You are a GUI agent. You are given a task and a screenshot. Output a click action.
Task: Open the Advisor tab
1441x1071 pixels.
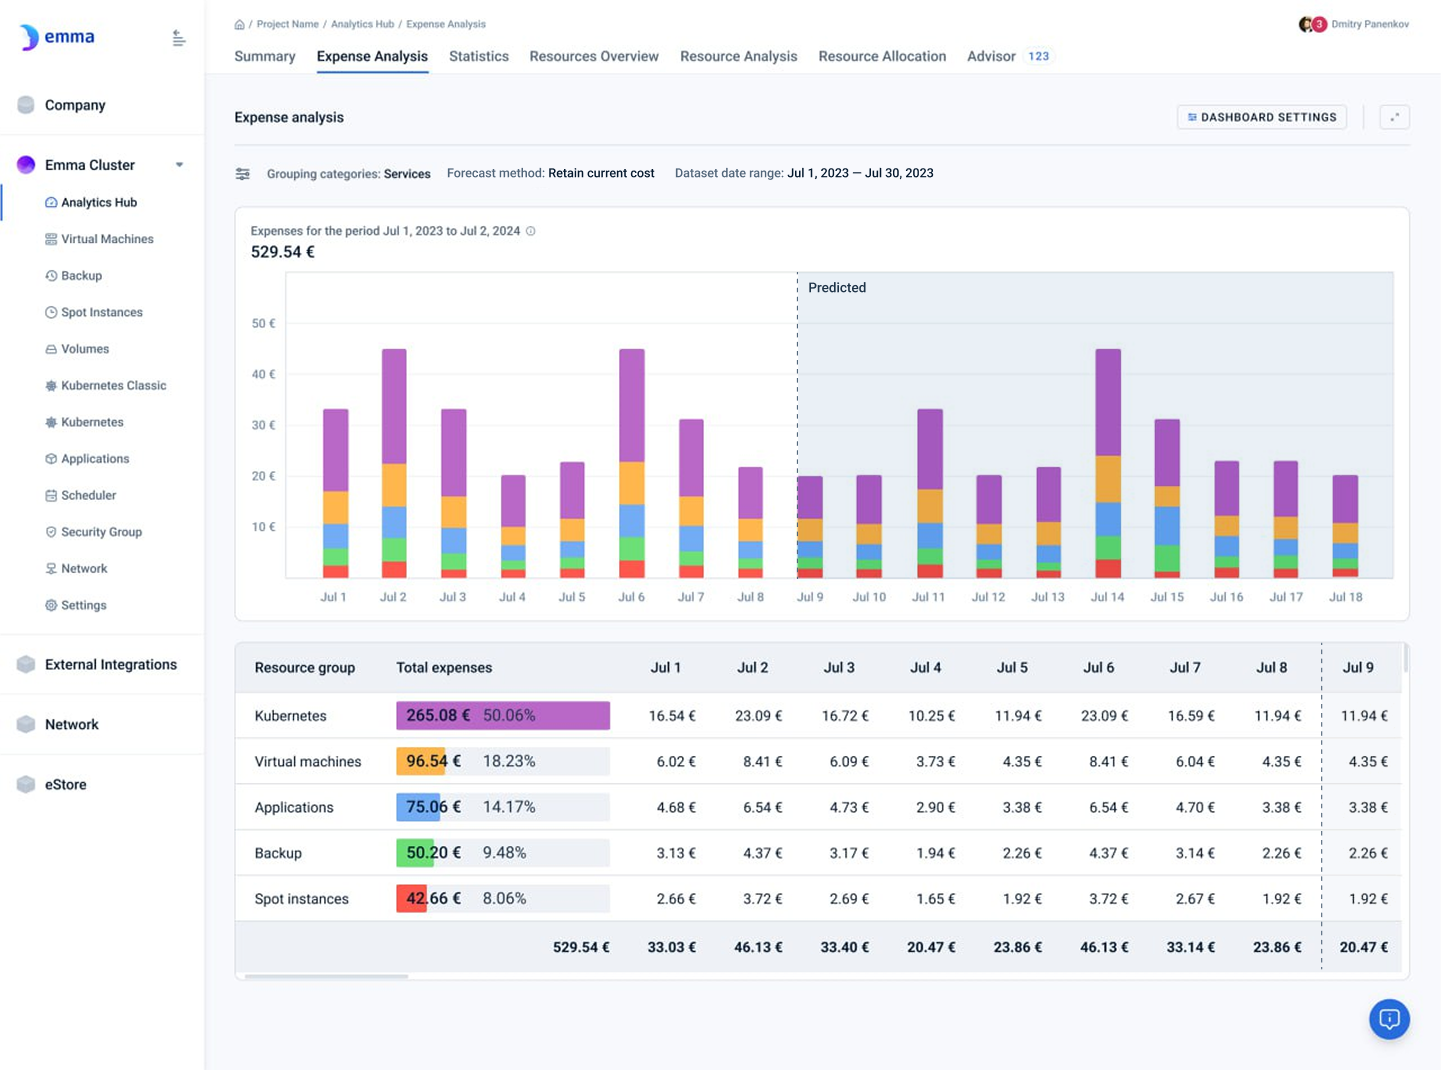tap(991, 56)
